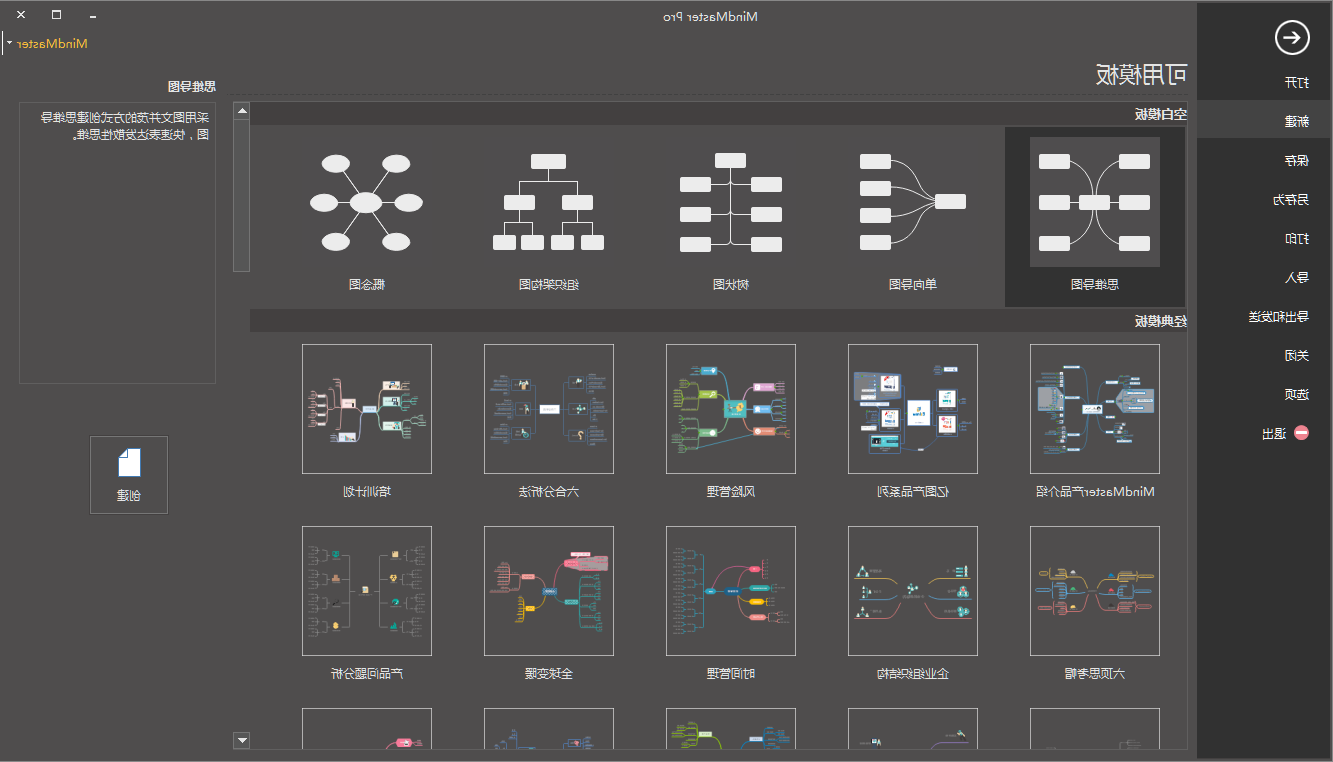Click the template list scroll-down arrow
Viewport: 1333px width, 762px height.
pos(241,740)
